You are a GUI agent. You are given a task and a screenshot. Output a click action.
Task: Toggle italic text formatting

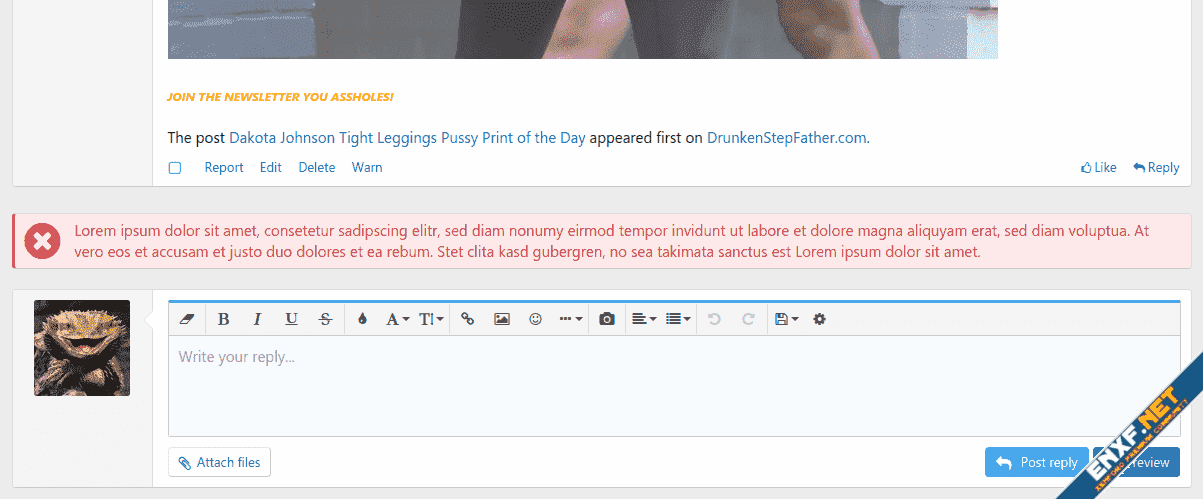coord(257,319)
